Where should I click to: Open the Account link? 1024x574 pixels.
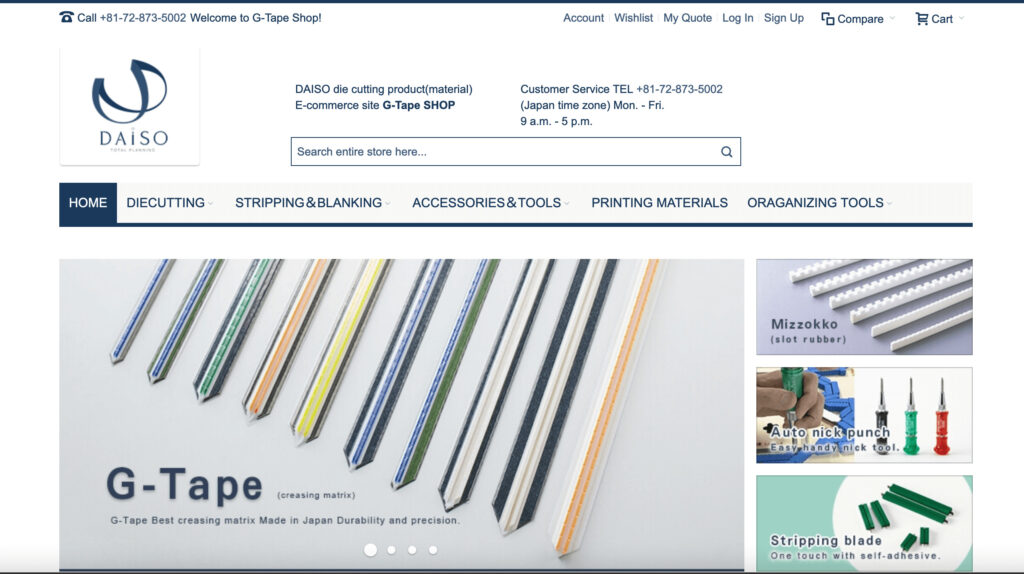click(583, 18)
